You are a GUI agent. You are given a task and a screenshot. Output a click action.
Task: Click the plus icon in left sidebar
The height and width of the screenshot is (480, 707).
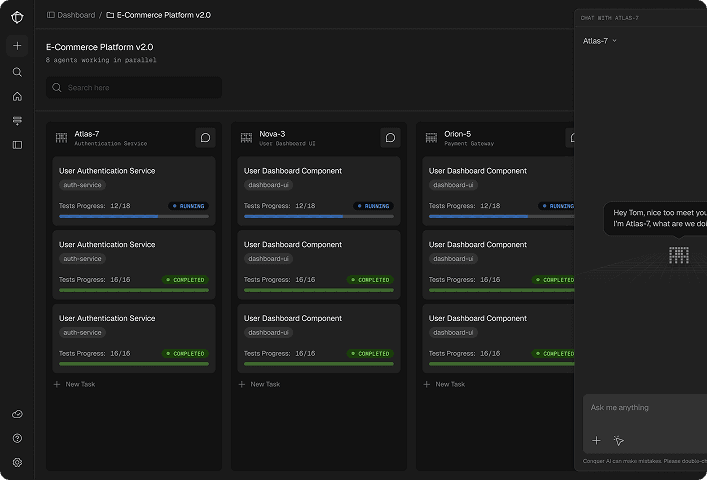point(17,46)
